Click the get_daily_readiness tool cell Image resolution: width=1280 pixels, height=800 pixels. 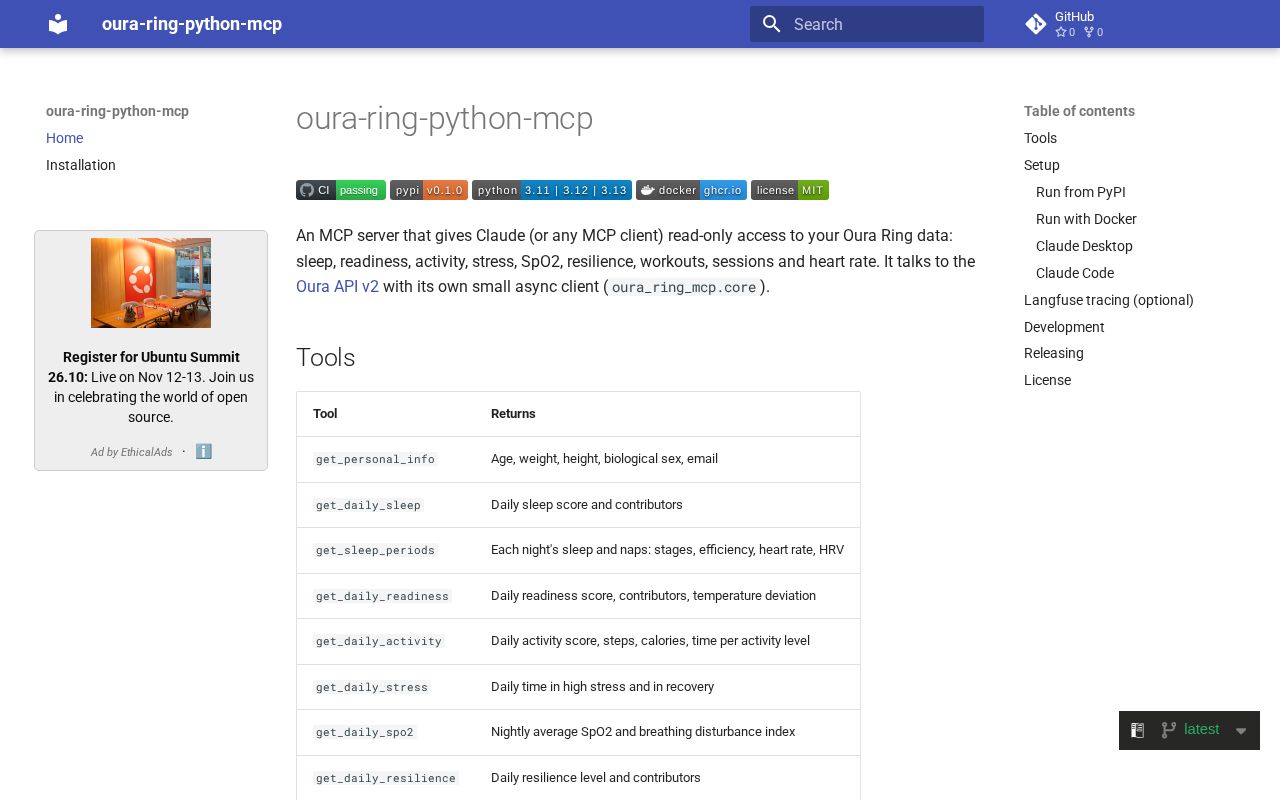tap(382, 596)
